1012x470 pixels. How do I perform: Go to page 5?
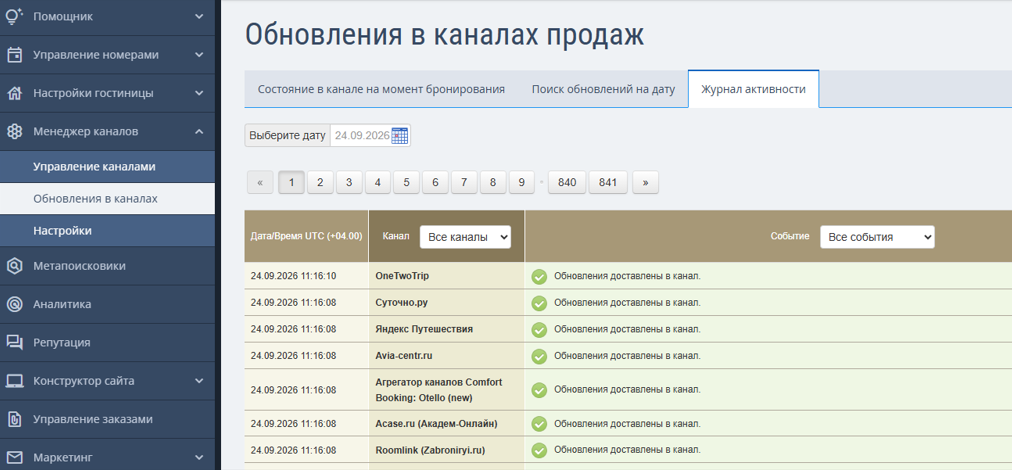(407, 183)
